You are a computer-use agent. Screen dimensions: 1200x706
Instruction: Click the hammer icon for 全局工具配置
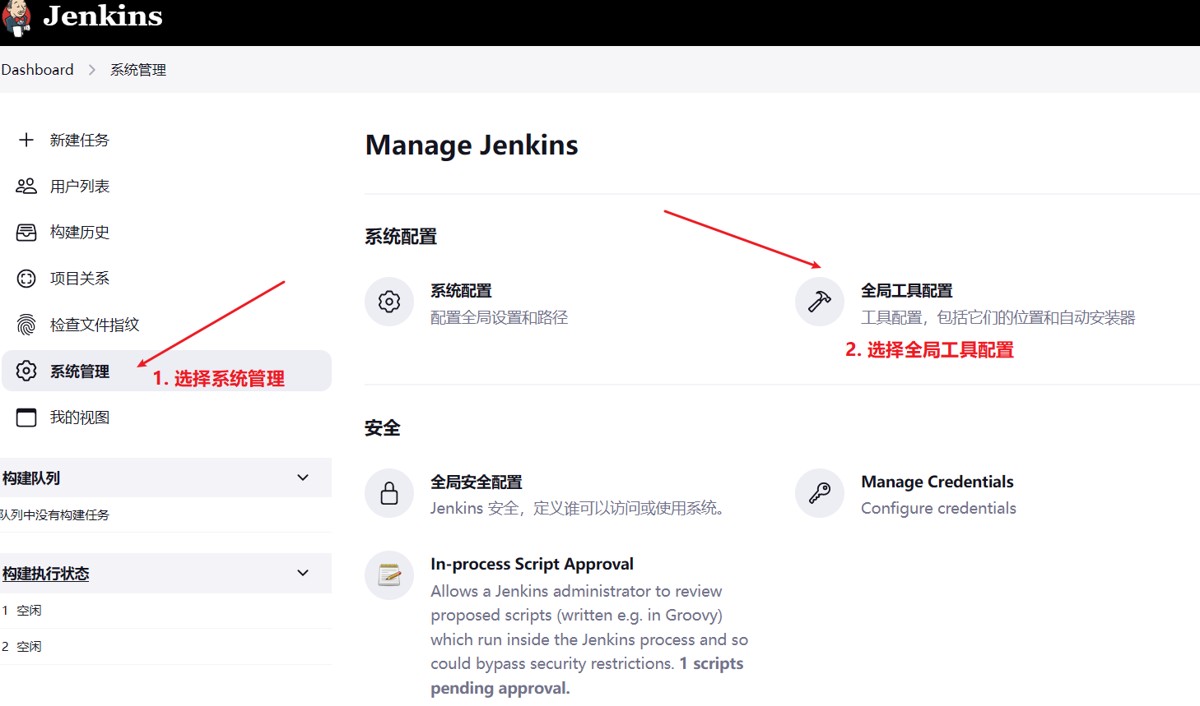pos(819,302)
